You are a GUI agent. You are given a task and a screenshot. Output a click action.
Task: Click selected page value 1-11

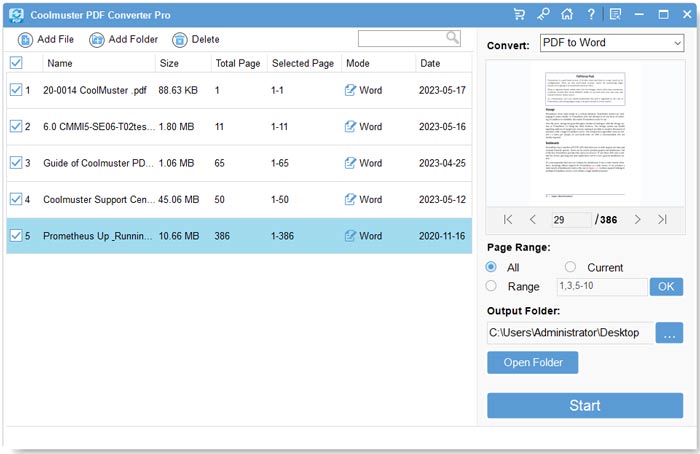click(279, 127)
